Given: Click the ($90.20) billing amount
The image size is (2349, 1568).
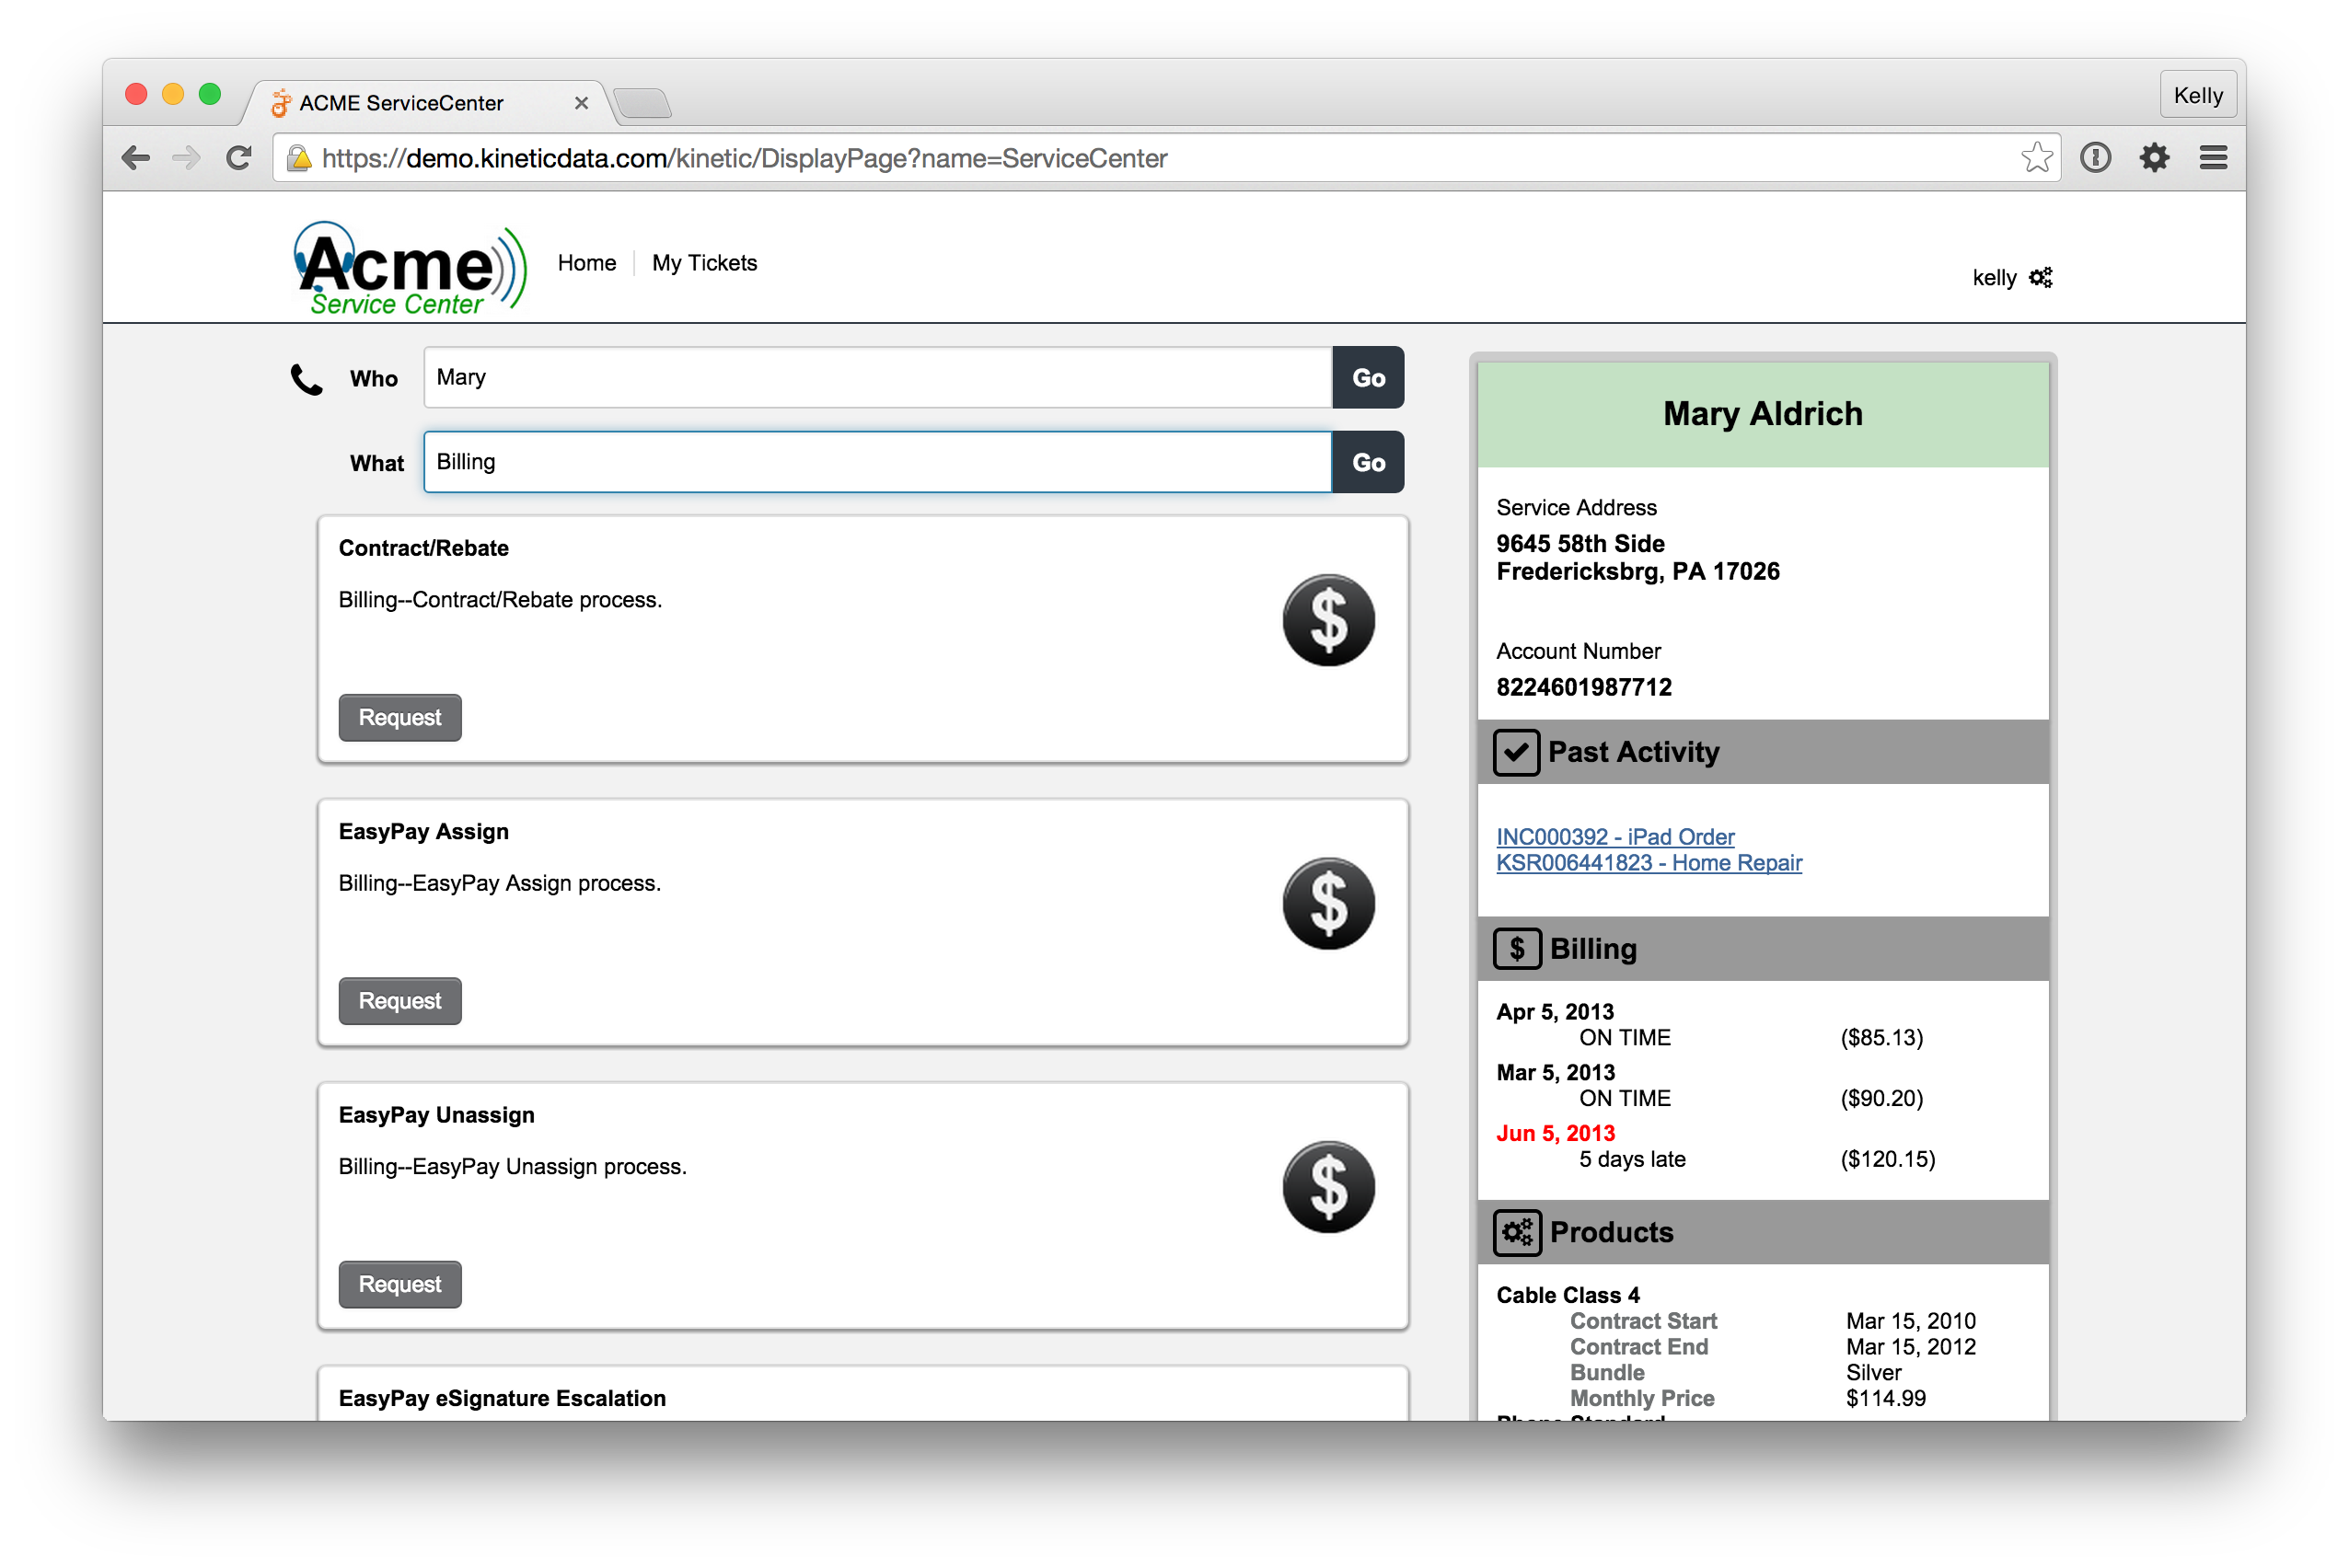Looking at the screenshot, I should [x=1882, y=1099].
